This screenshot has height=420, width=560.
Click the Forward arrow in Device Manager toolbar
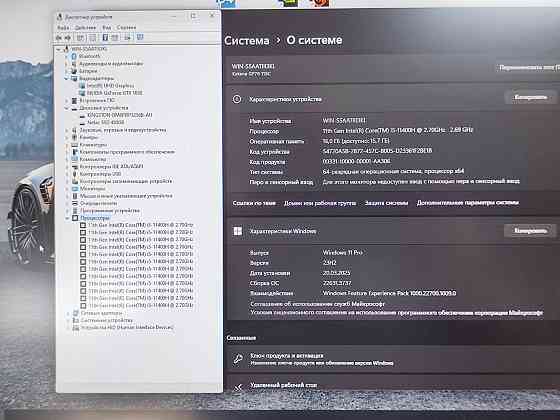click(68, 38)
